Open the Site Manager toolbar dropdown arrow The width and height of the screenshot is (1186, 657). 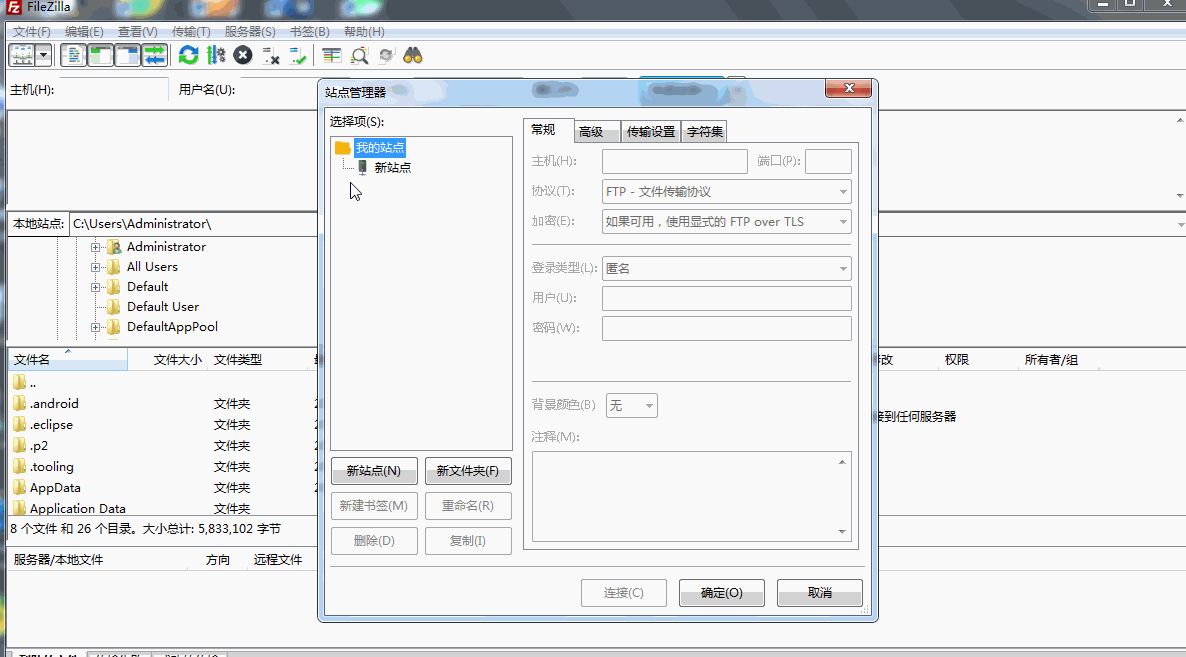(x=43, y=55)
